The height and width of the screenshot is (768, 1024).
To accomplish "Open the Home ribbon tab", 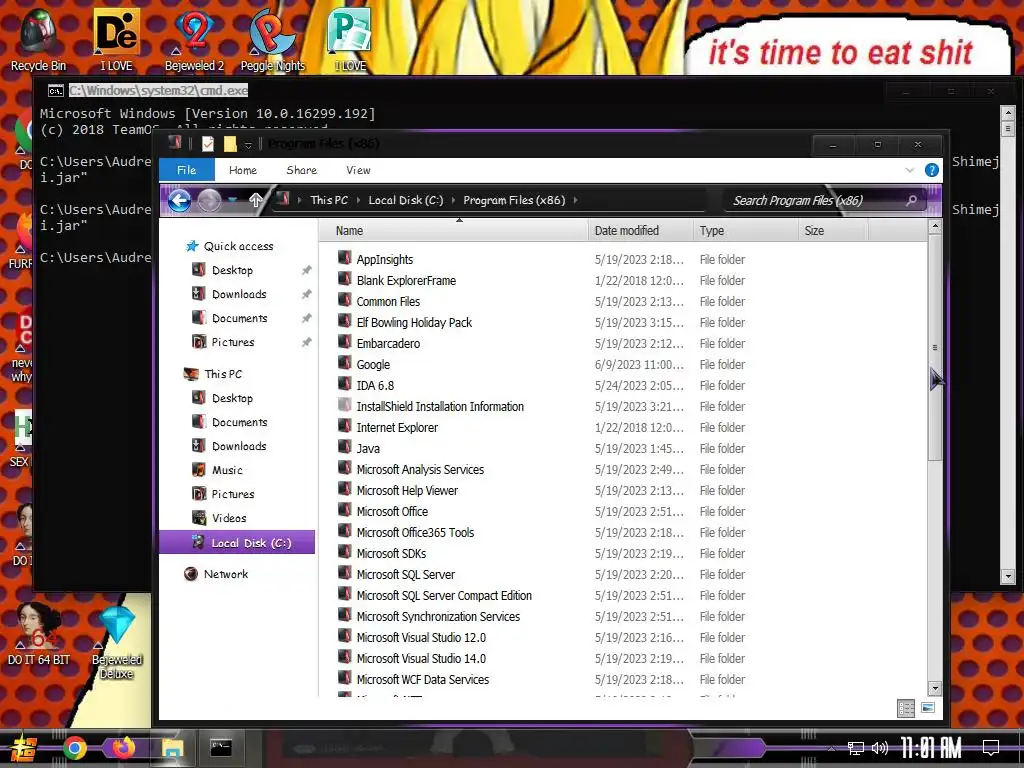I will coord(243,170).
